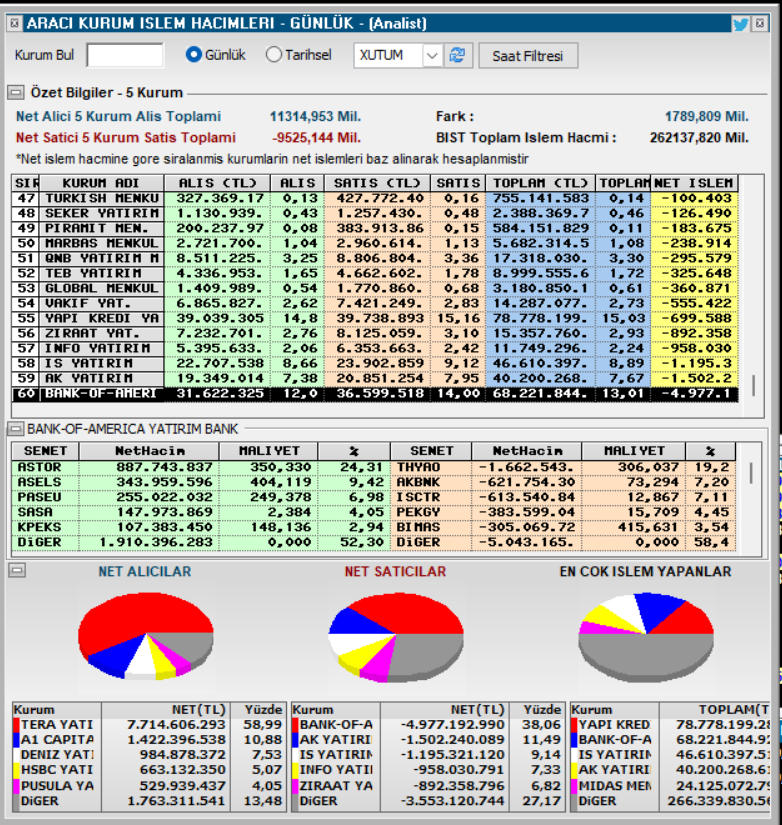782x825 pixels.
Task: Select the GLOBAL MENKUL row
Action: [375, 288]
